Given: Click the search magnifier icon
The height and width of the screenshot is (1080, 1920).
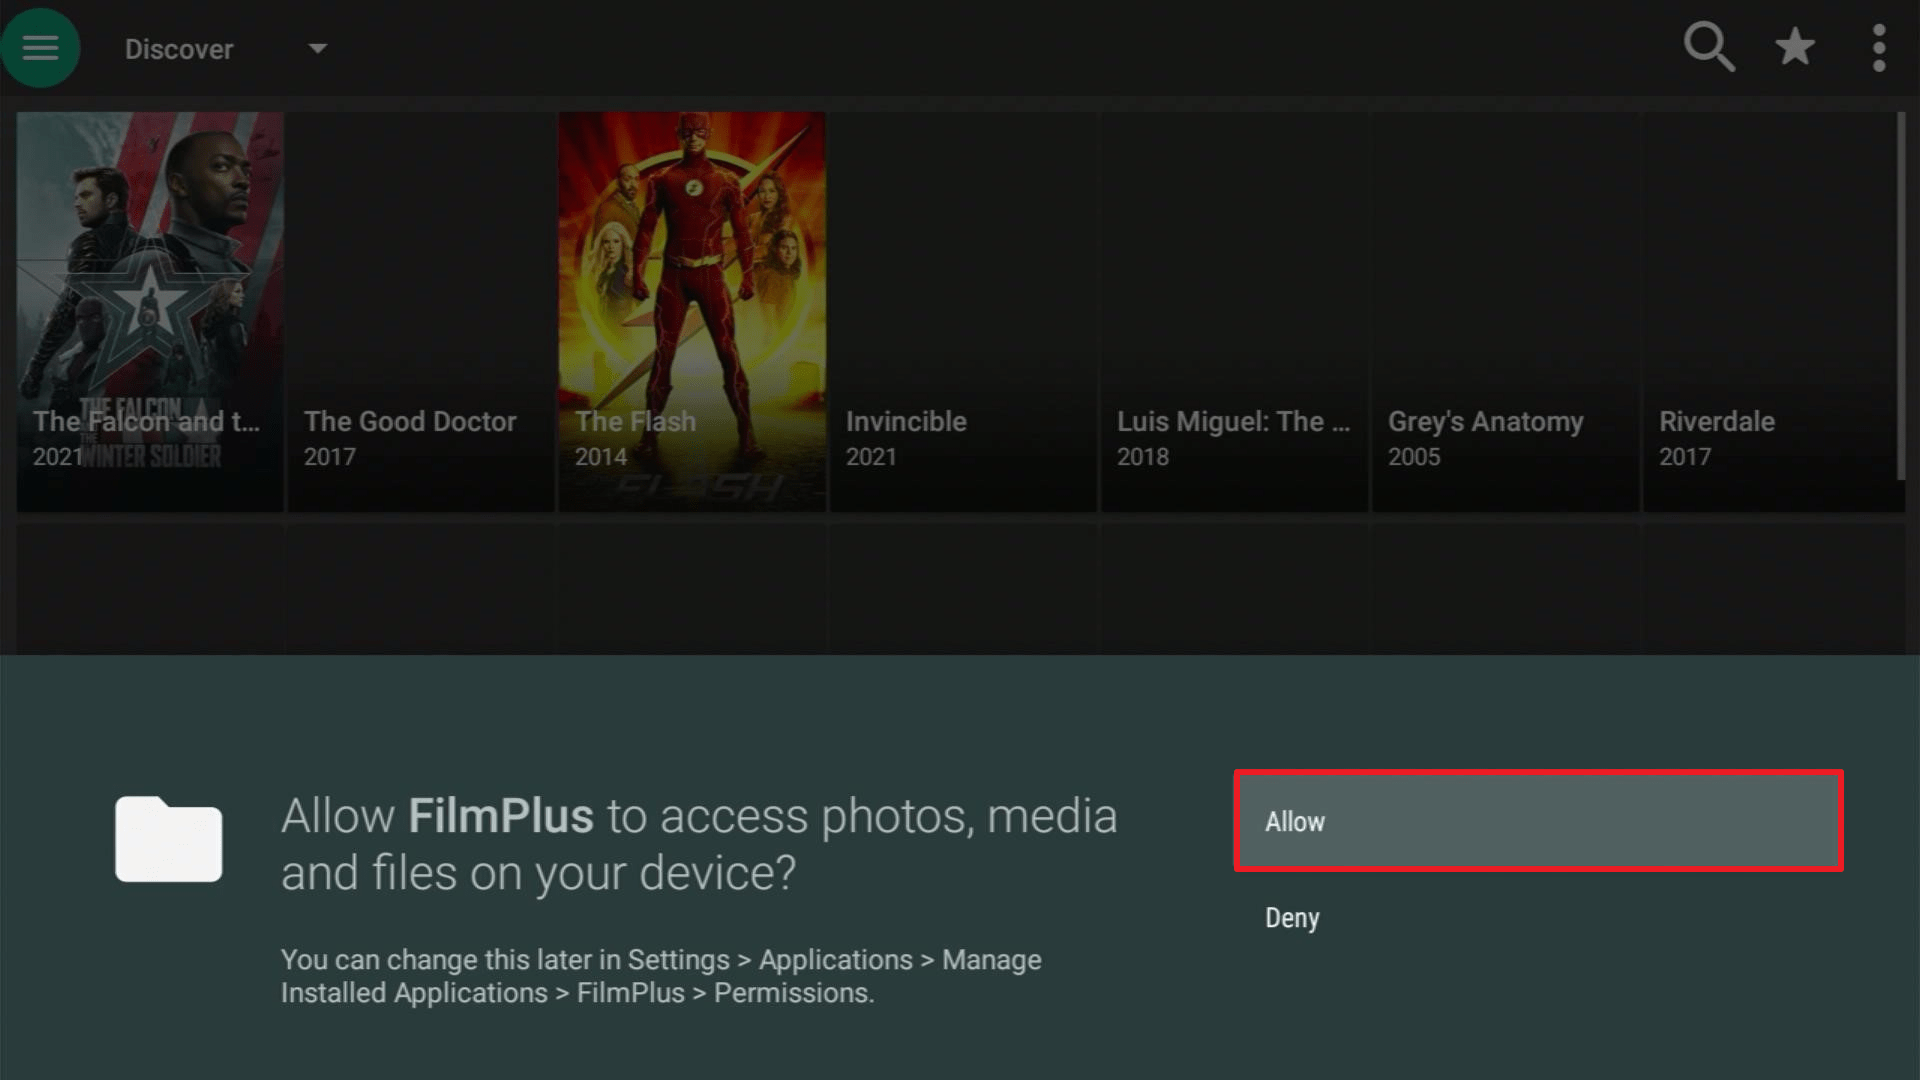Looking at the screenshot, I should (1708, 47).
